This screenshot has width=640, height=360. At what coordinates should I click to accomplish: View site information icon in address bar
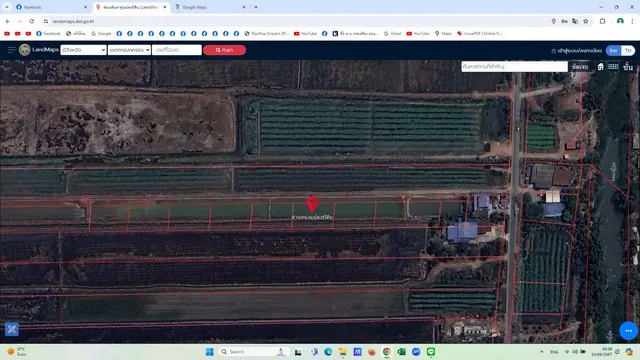coord(46,21)
